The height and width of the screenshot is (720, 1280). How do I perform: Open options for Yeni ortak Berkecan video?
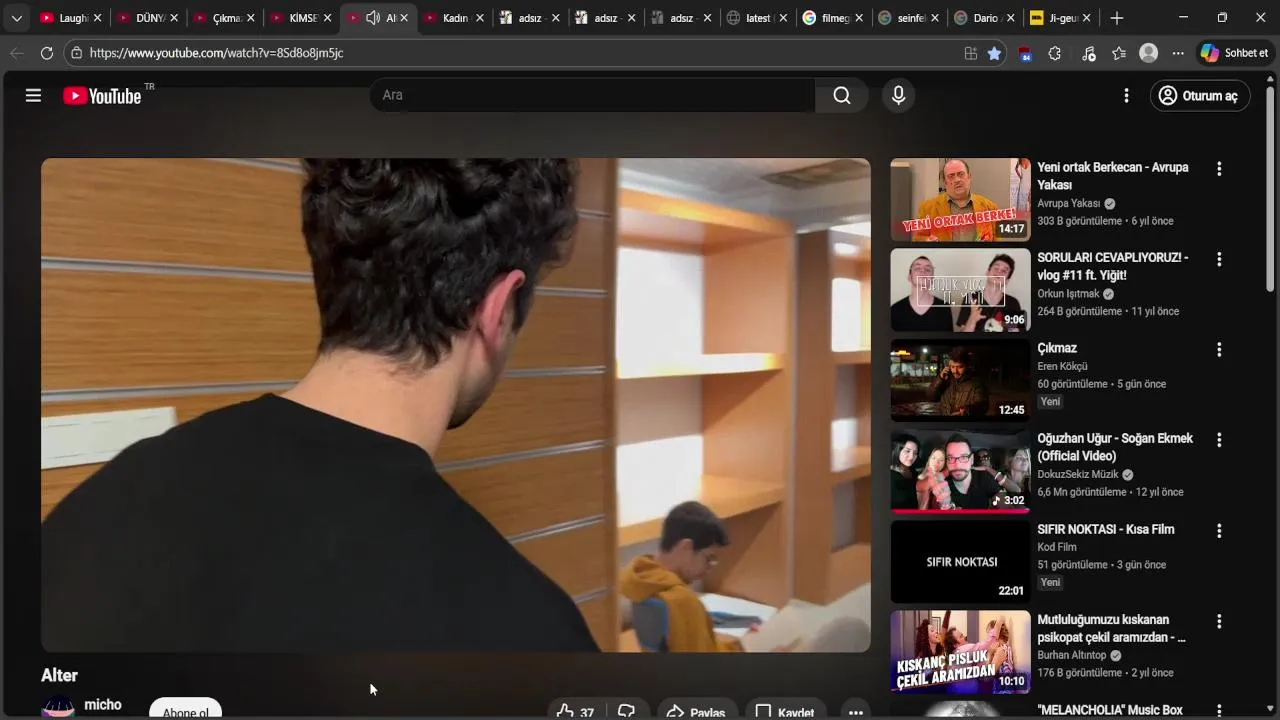click(1219, 169)
